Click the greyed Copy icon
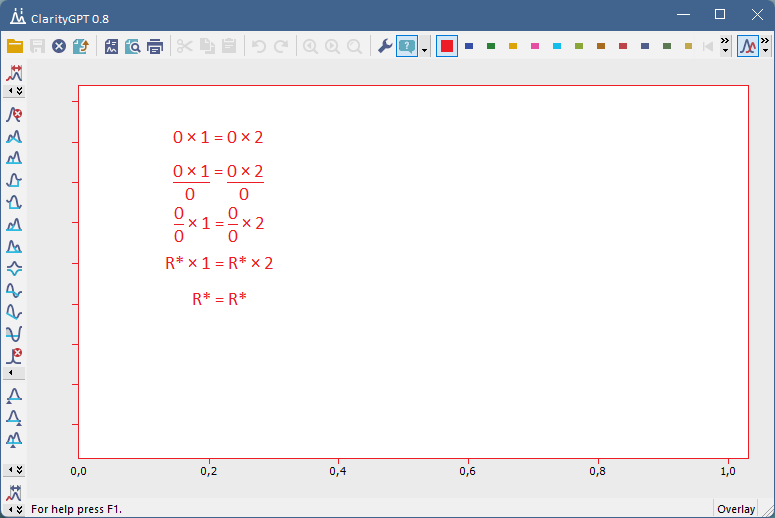The height and width of the screenshot is (518, 775). 207,46
